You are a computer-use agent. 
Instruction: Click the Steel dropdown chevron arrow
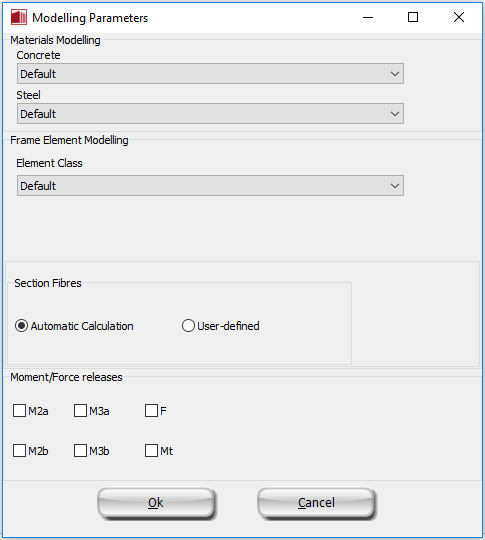395,114
